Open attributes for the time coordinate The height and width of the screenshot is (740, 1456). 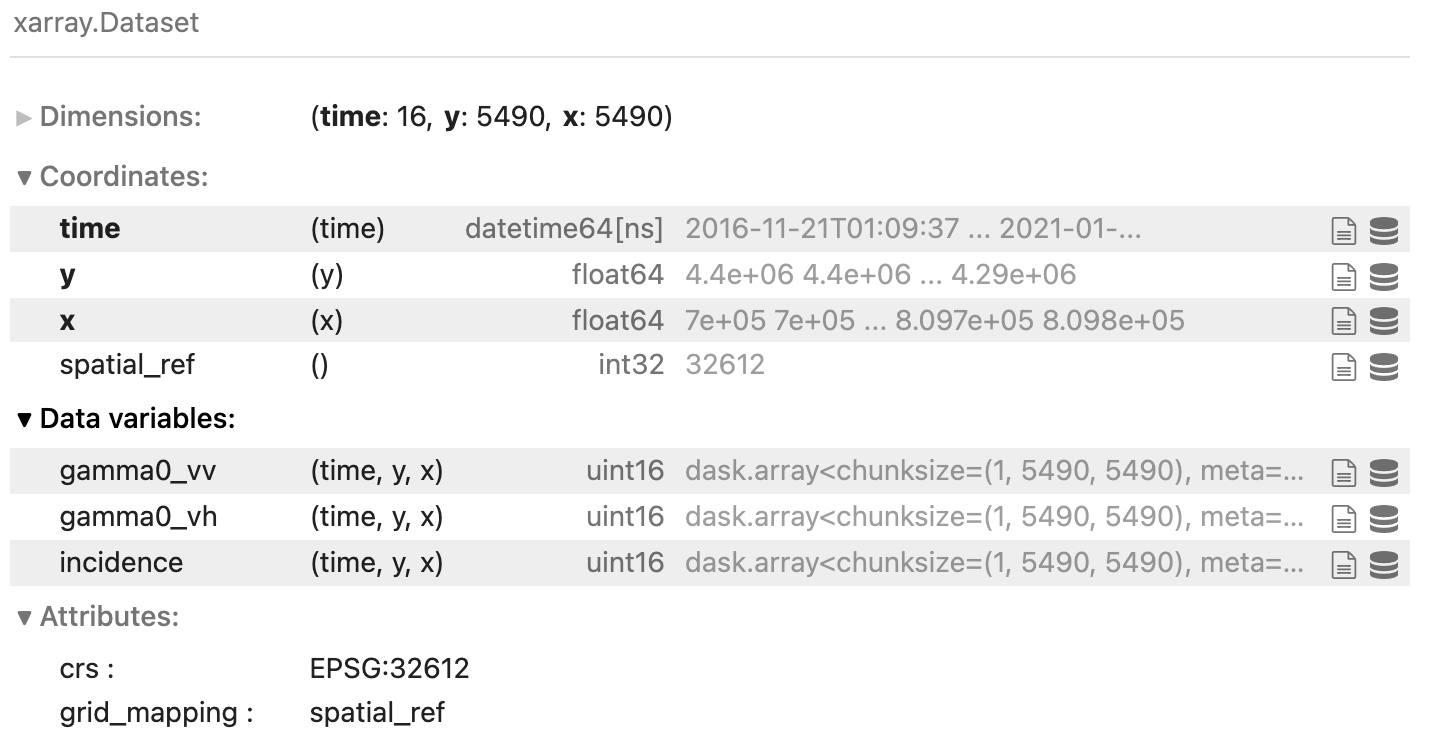point(1346,229)
